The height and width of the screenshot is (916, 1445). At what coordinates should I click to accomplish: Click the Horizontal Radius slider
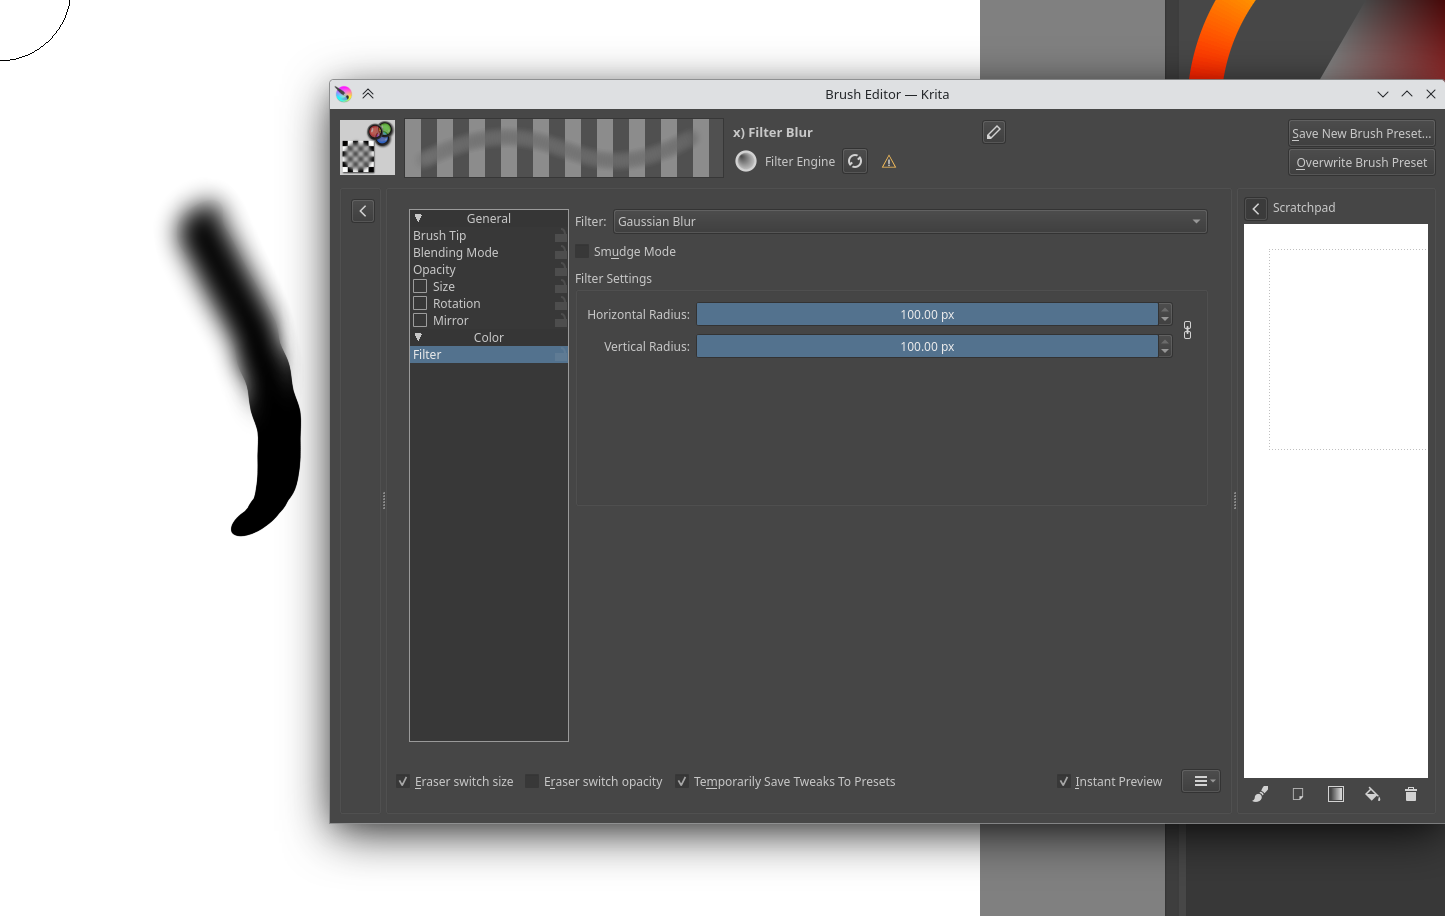(926, 315)
